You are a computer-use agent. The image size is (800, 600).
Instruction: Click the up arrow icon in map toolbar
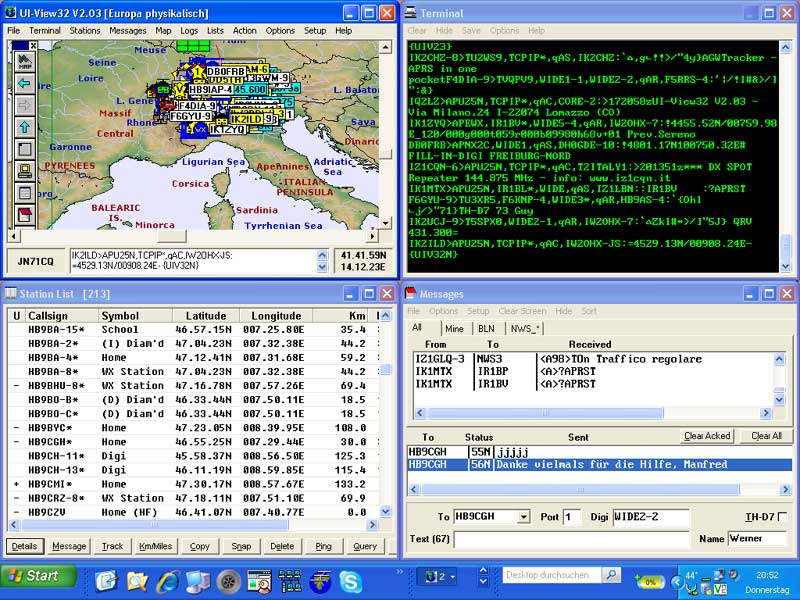(24, 127)
